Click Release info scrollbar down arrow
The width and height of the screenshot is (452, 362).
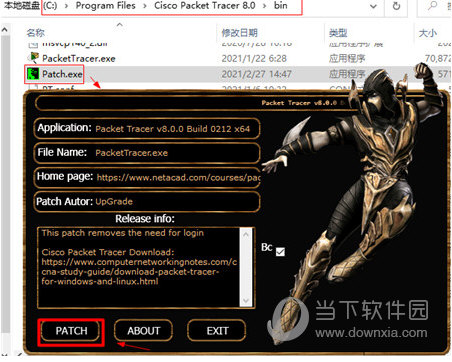[246, 301]
